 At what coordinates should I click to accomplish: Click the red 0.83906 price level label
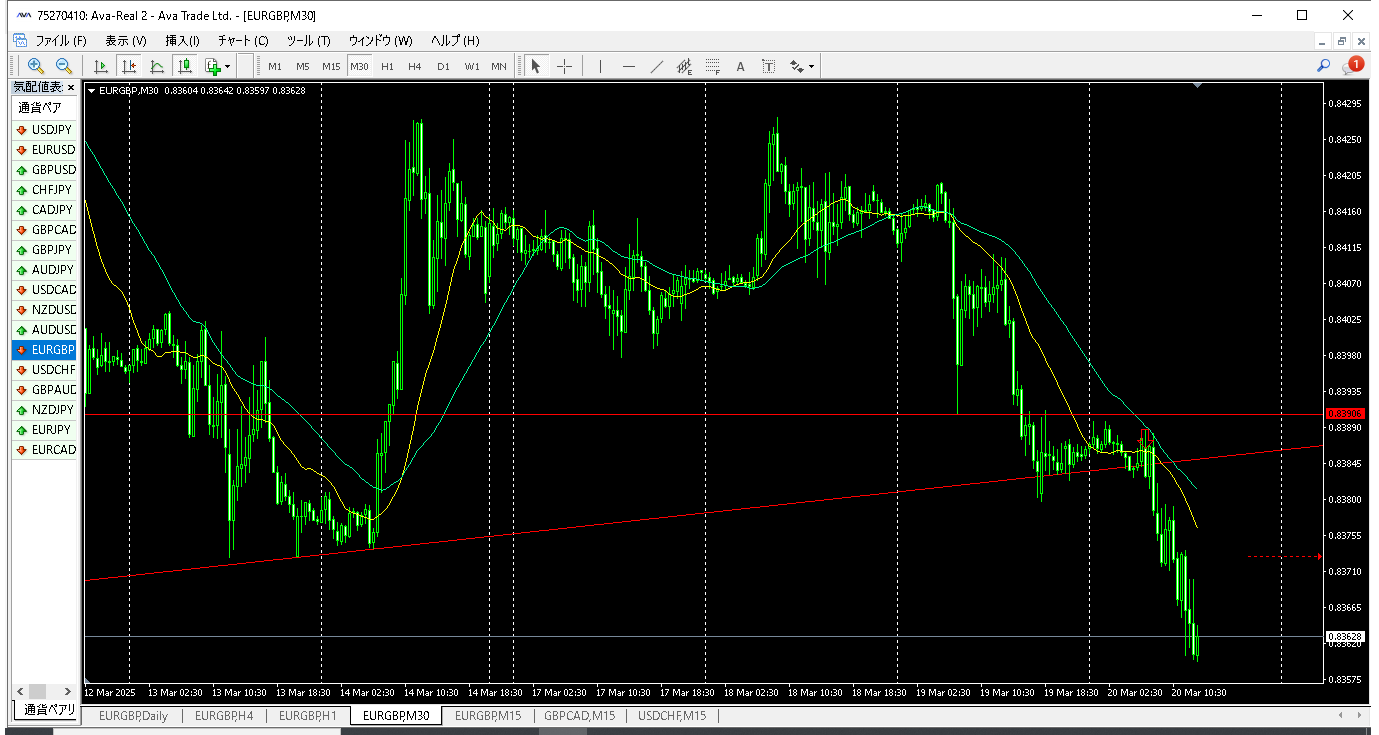tap(1343, 413)
